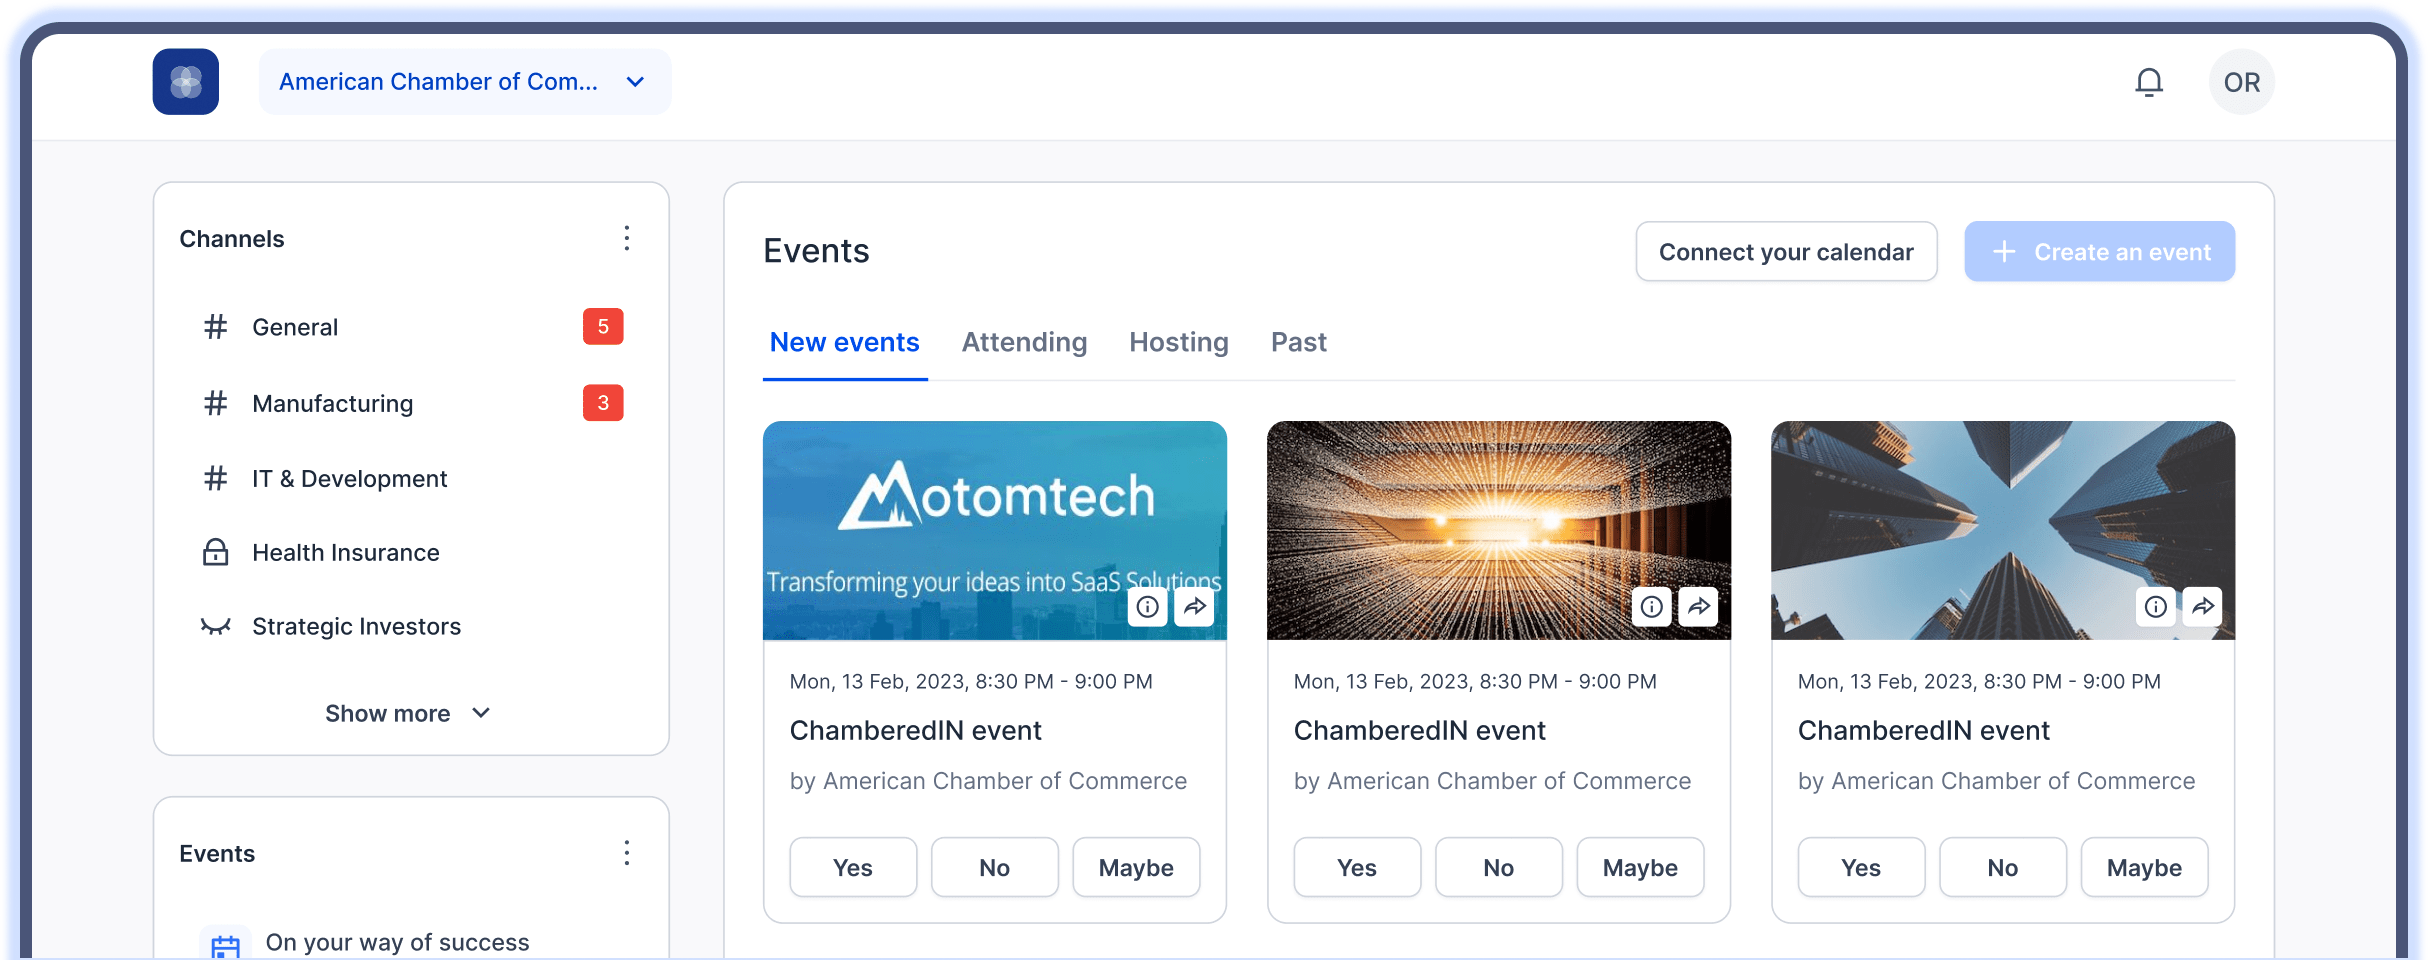Screen dimensions: 2428x960
Task: Open the Channels options kebab menu
Action: tap(627, 238)
